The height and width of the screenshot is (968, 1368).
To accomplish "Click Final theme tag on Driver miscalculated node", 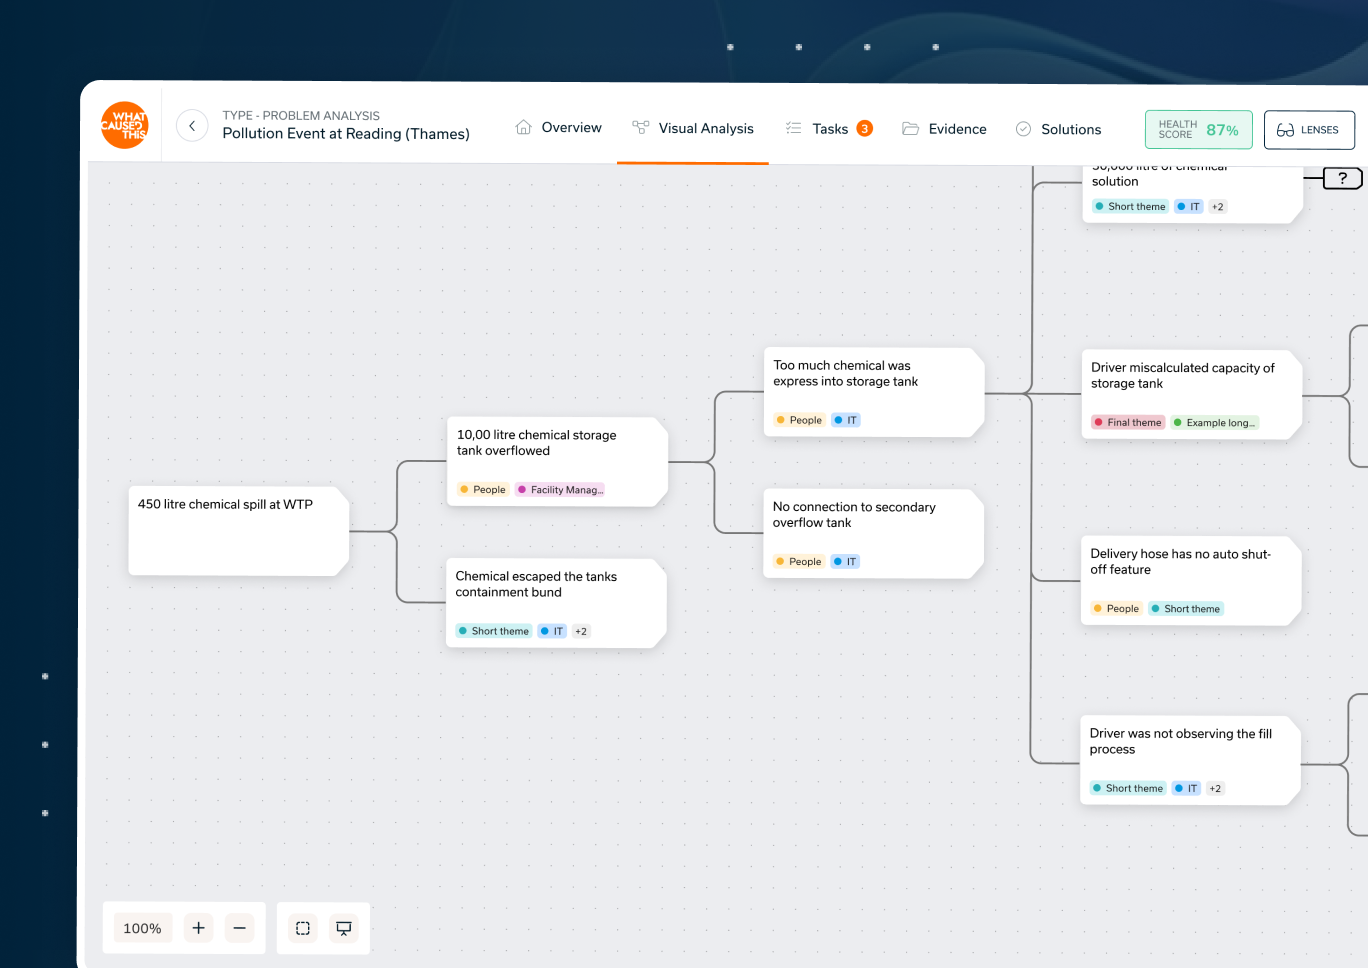I will click(1128, 423).
